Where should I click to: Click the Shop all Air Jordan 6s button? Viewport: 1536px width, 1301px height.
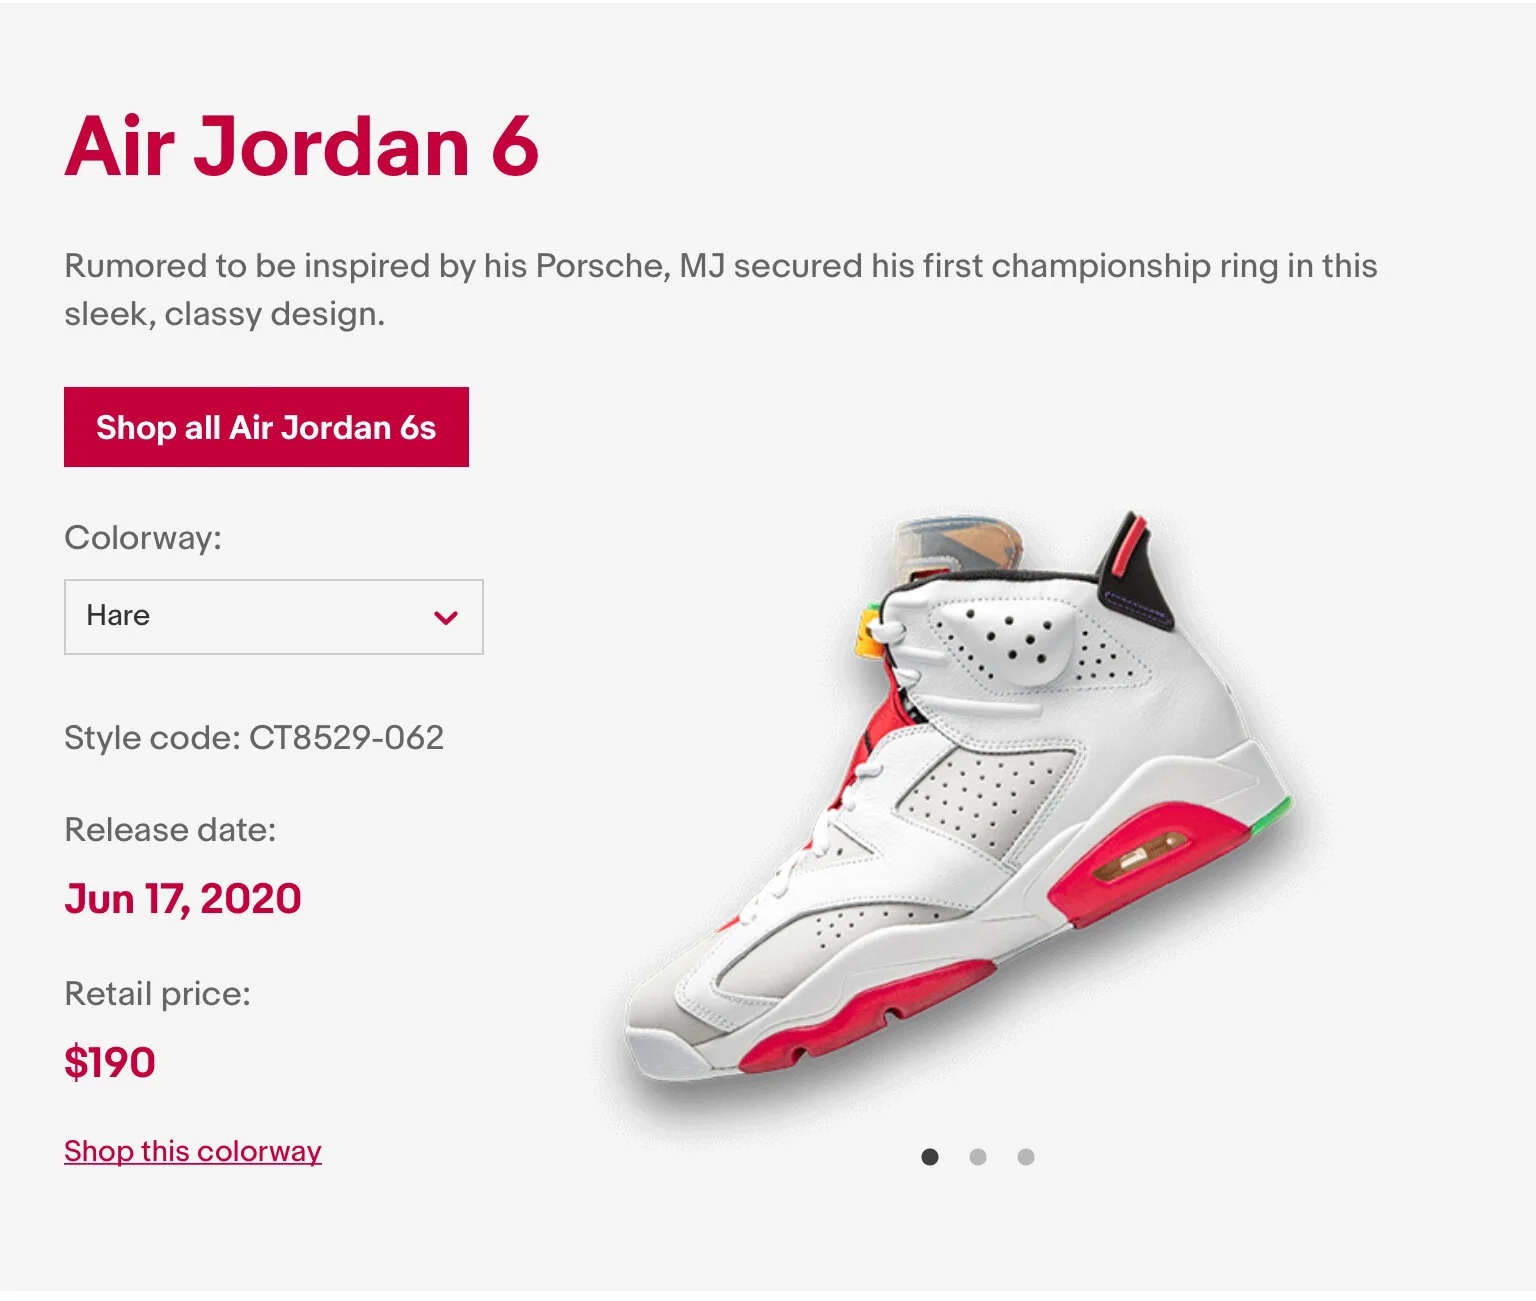266,427
